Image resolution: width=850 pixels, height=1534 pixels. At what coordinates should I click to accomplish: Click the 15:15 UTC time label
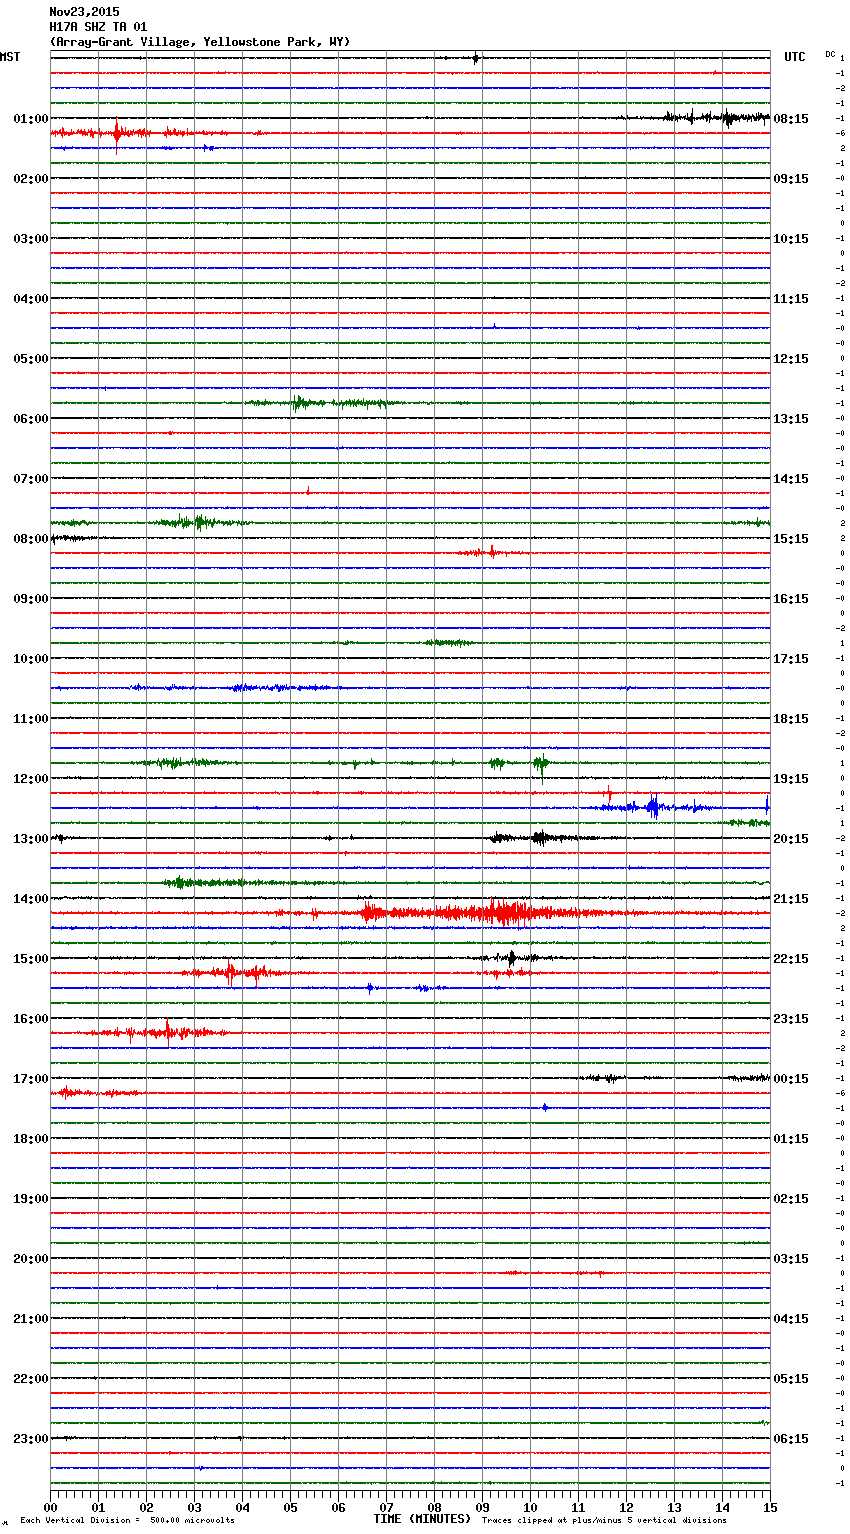pyautogui.click(x=791, y=539)
